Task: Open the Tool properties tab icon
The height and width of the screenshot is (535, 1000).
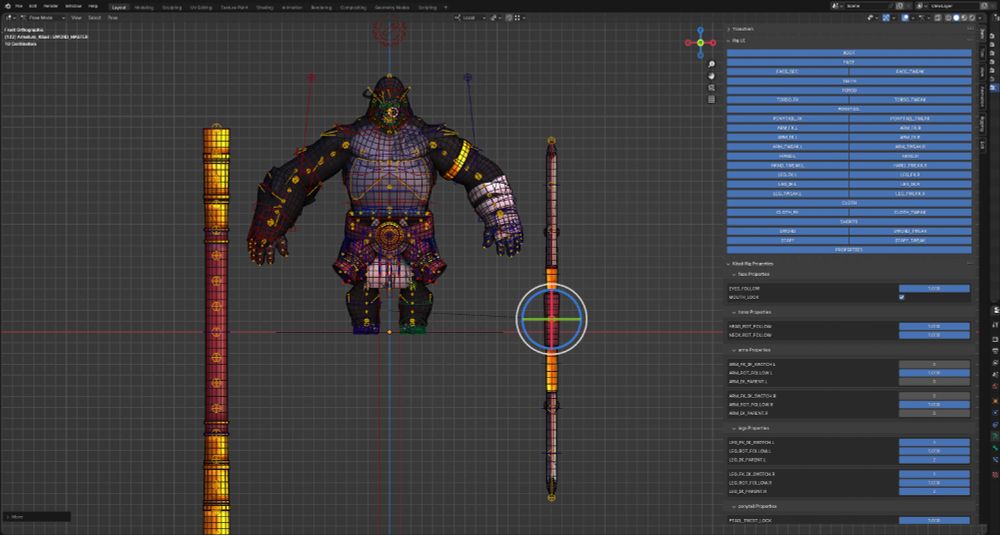Action: (995, 325)
